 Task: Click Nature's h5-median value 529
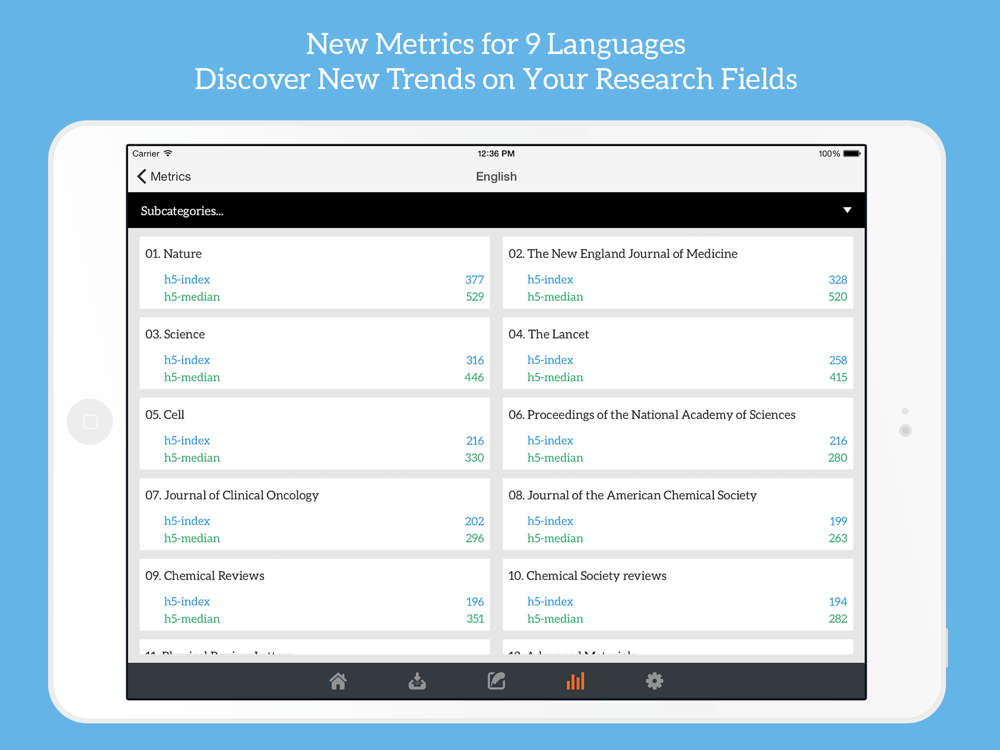coord(474,297)
